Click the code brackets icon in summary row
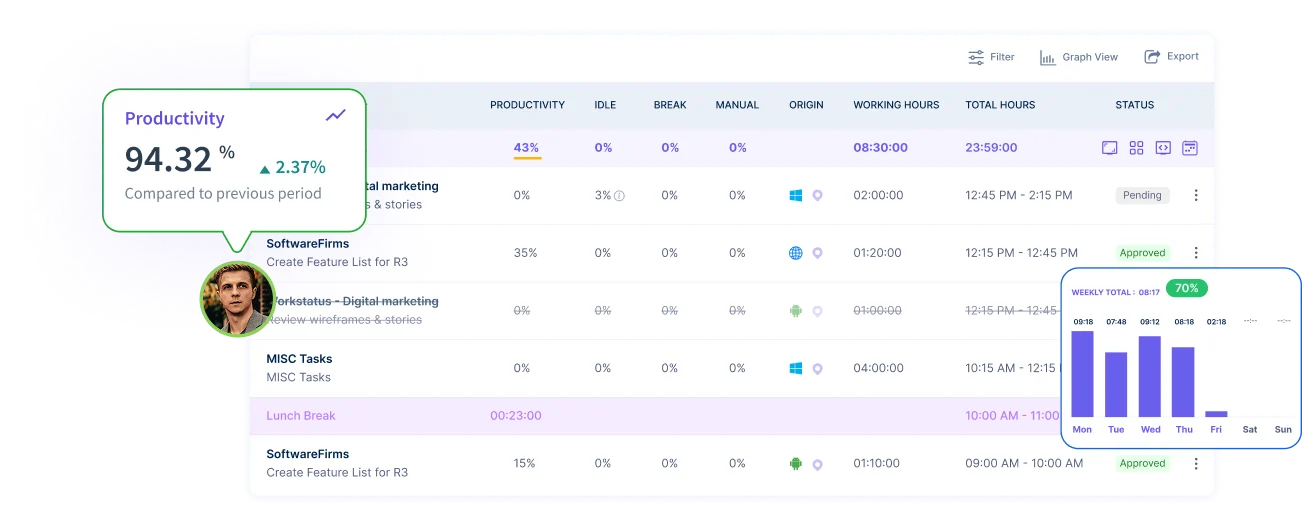The height and width of the screenshot is (507, 1303). pos(1163,148)
